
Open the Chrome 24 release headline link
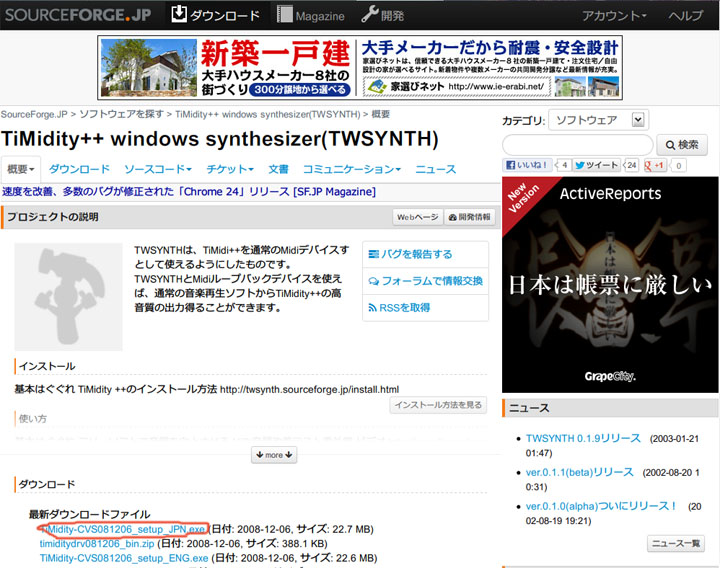(x=189, y=192)
